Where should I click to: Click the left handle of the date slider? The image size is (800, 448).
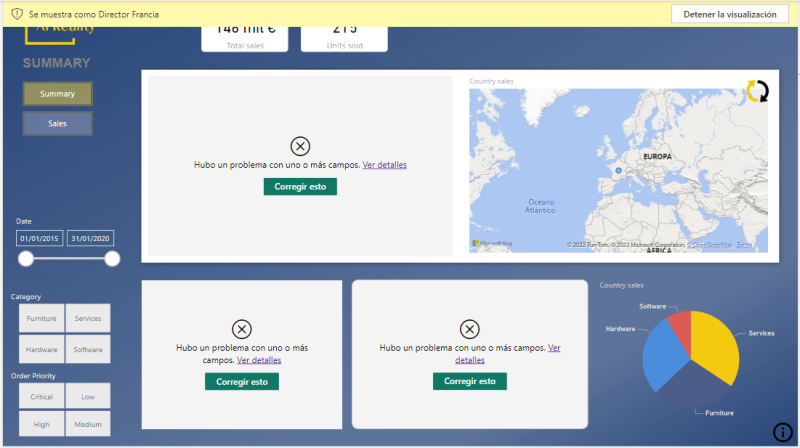pyautogui.click(x=26, y=259)
